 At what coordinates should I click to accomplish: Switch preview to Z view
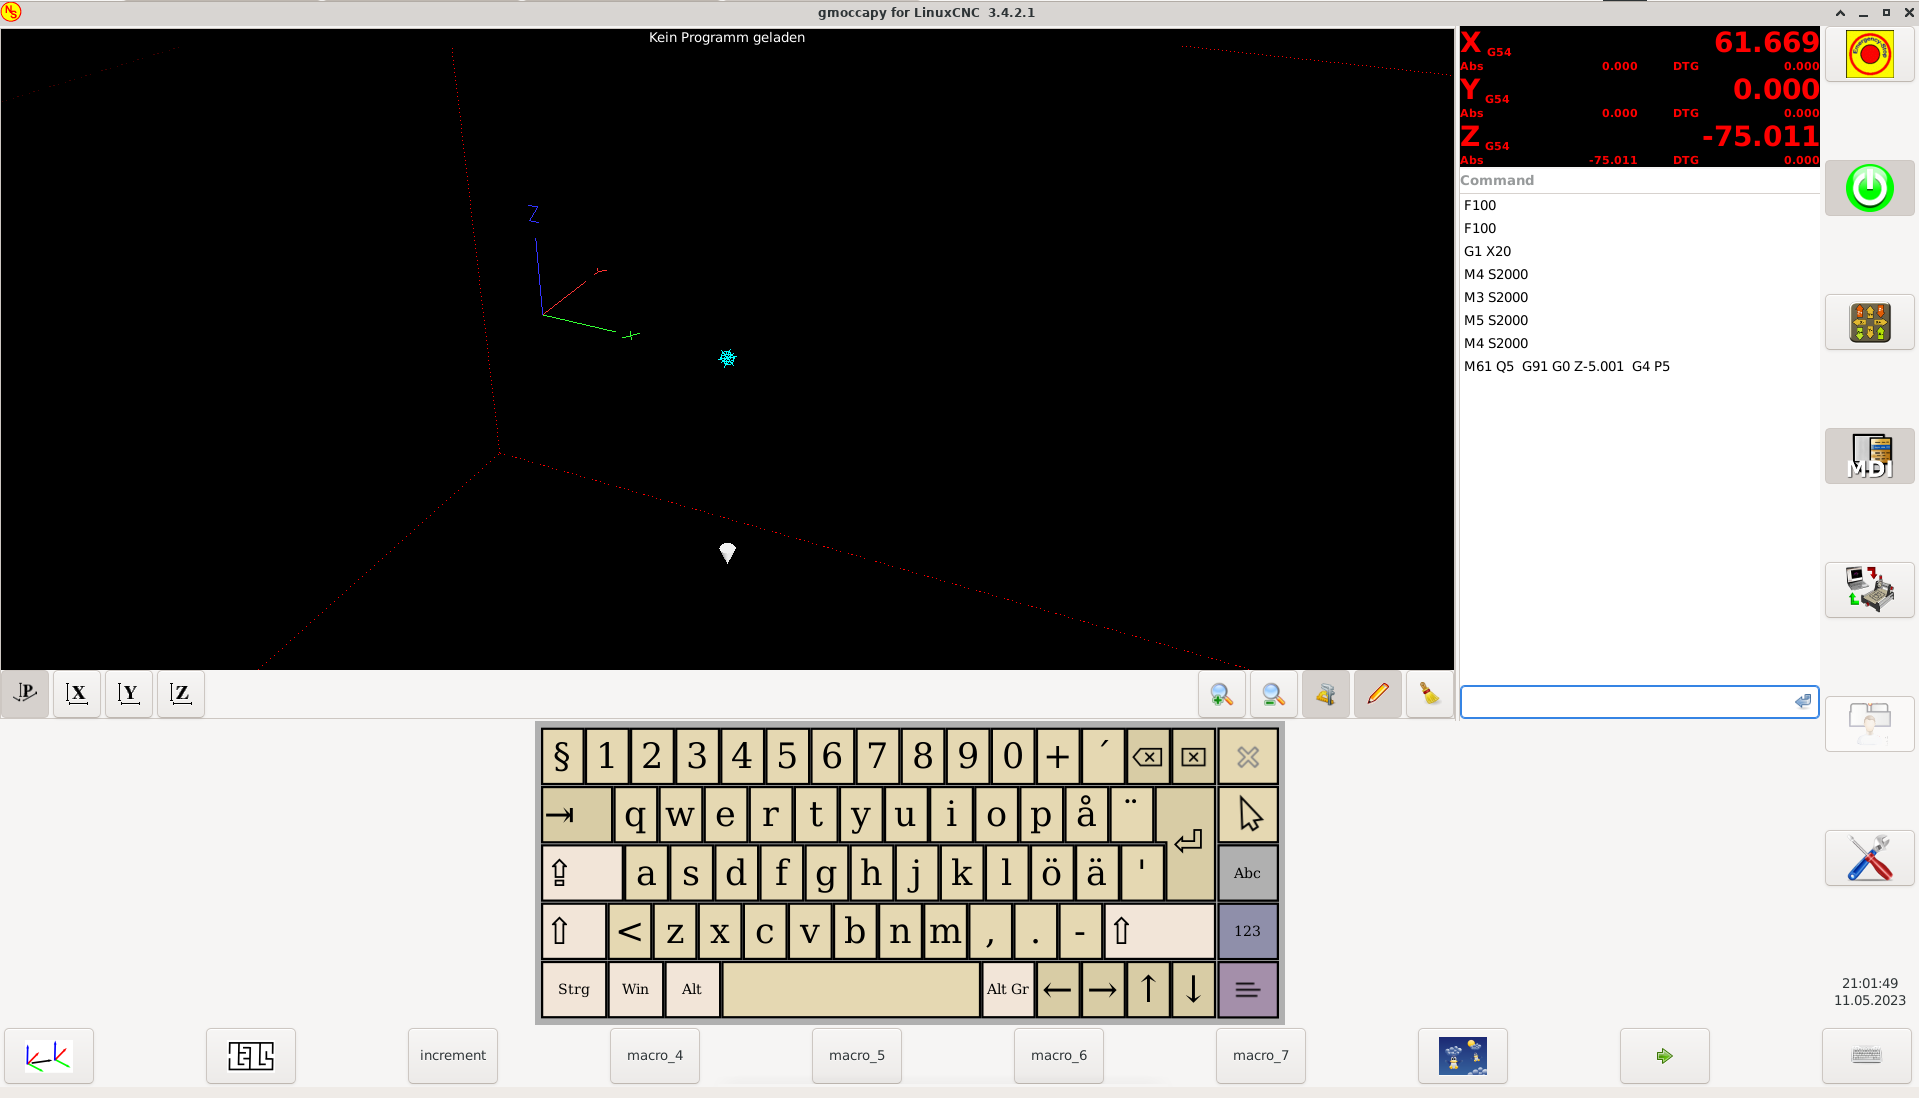[181, 694]
